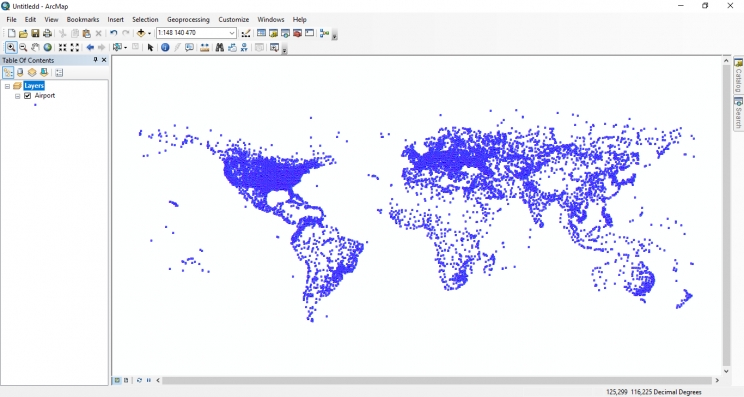Open the Add Data dropdown arrow

tap(149, 33)
